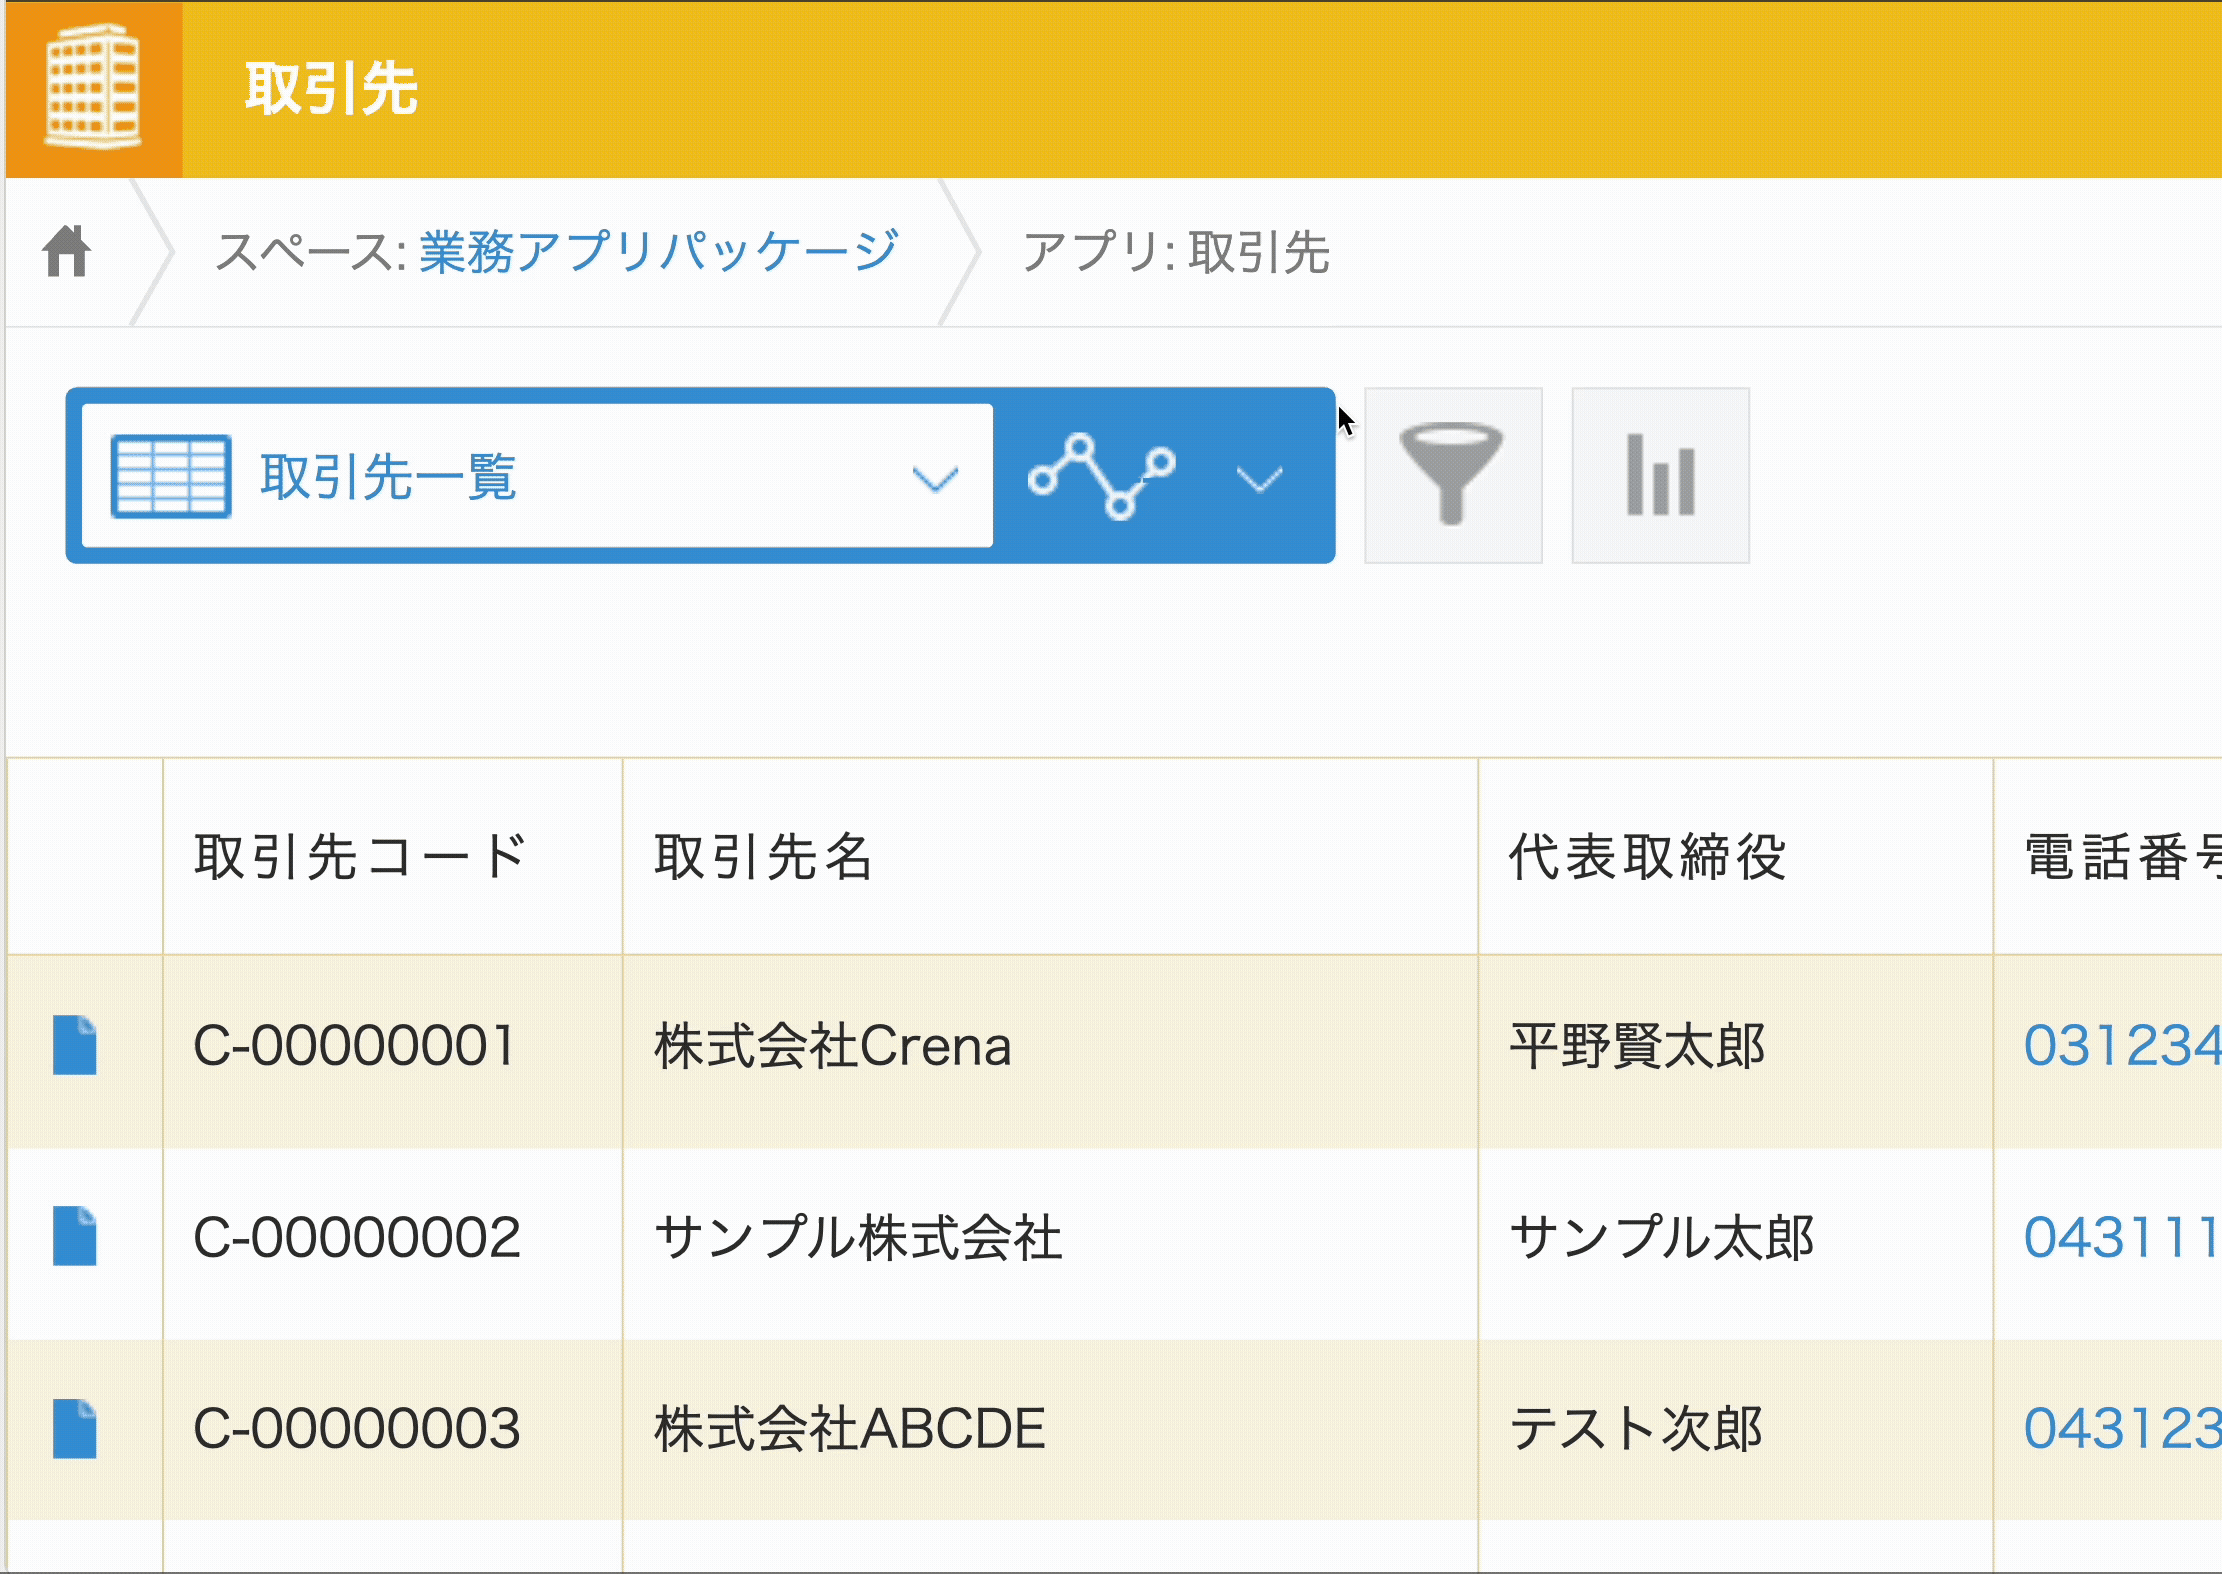Open record details for C-00000001 row
The image size is (2222, 1574).
[75, 1045]
